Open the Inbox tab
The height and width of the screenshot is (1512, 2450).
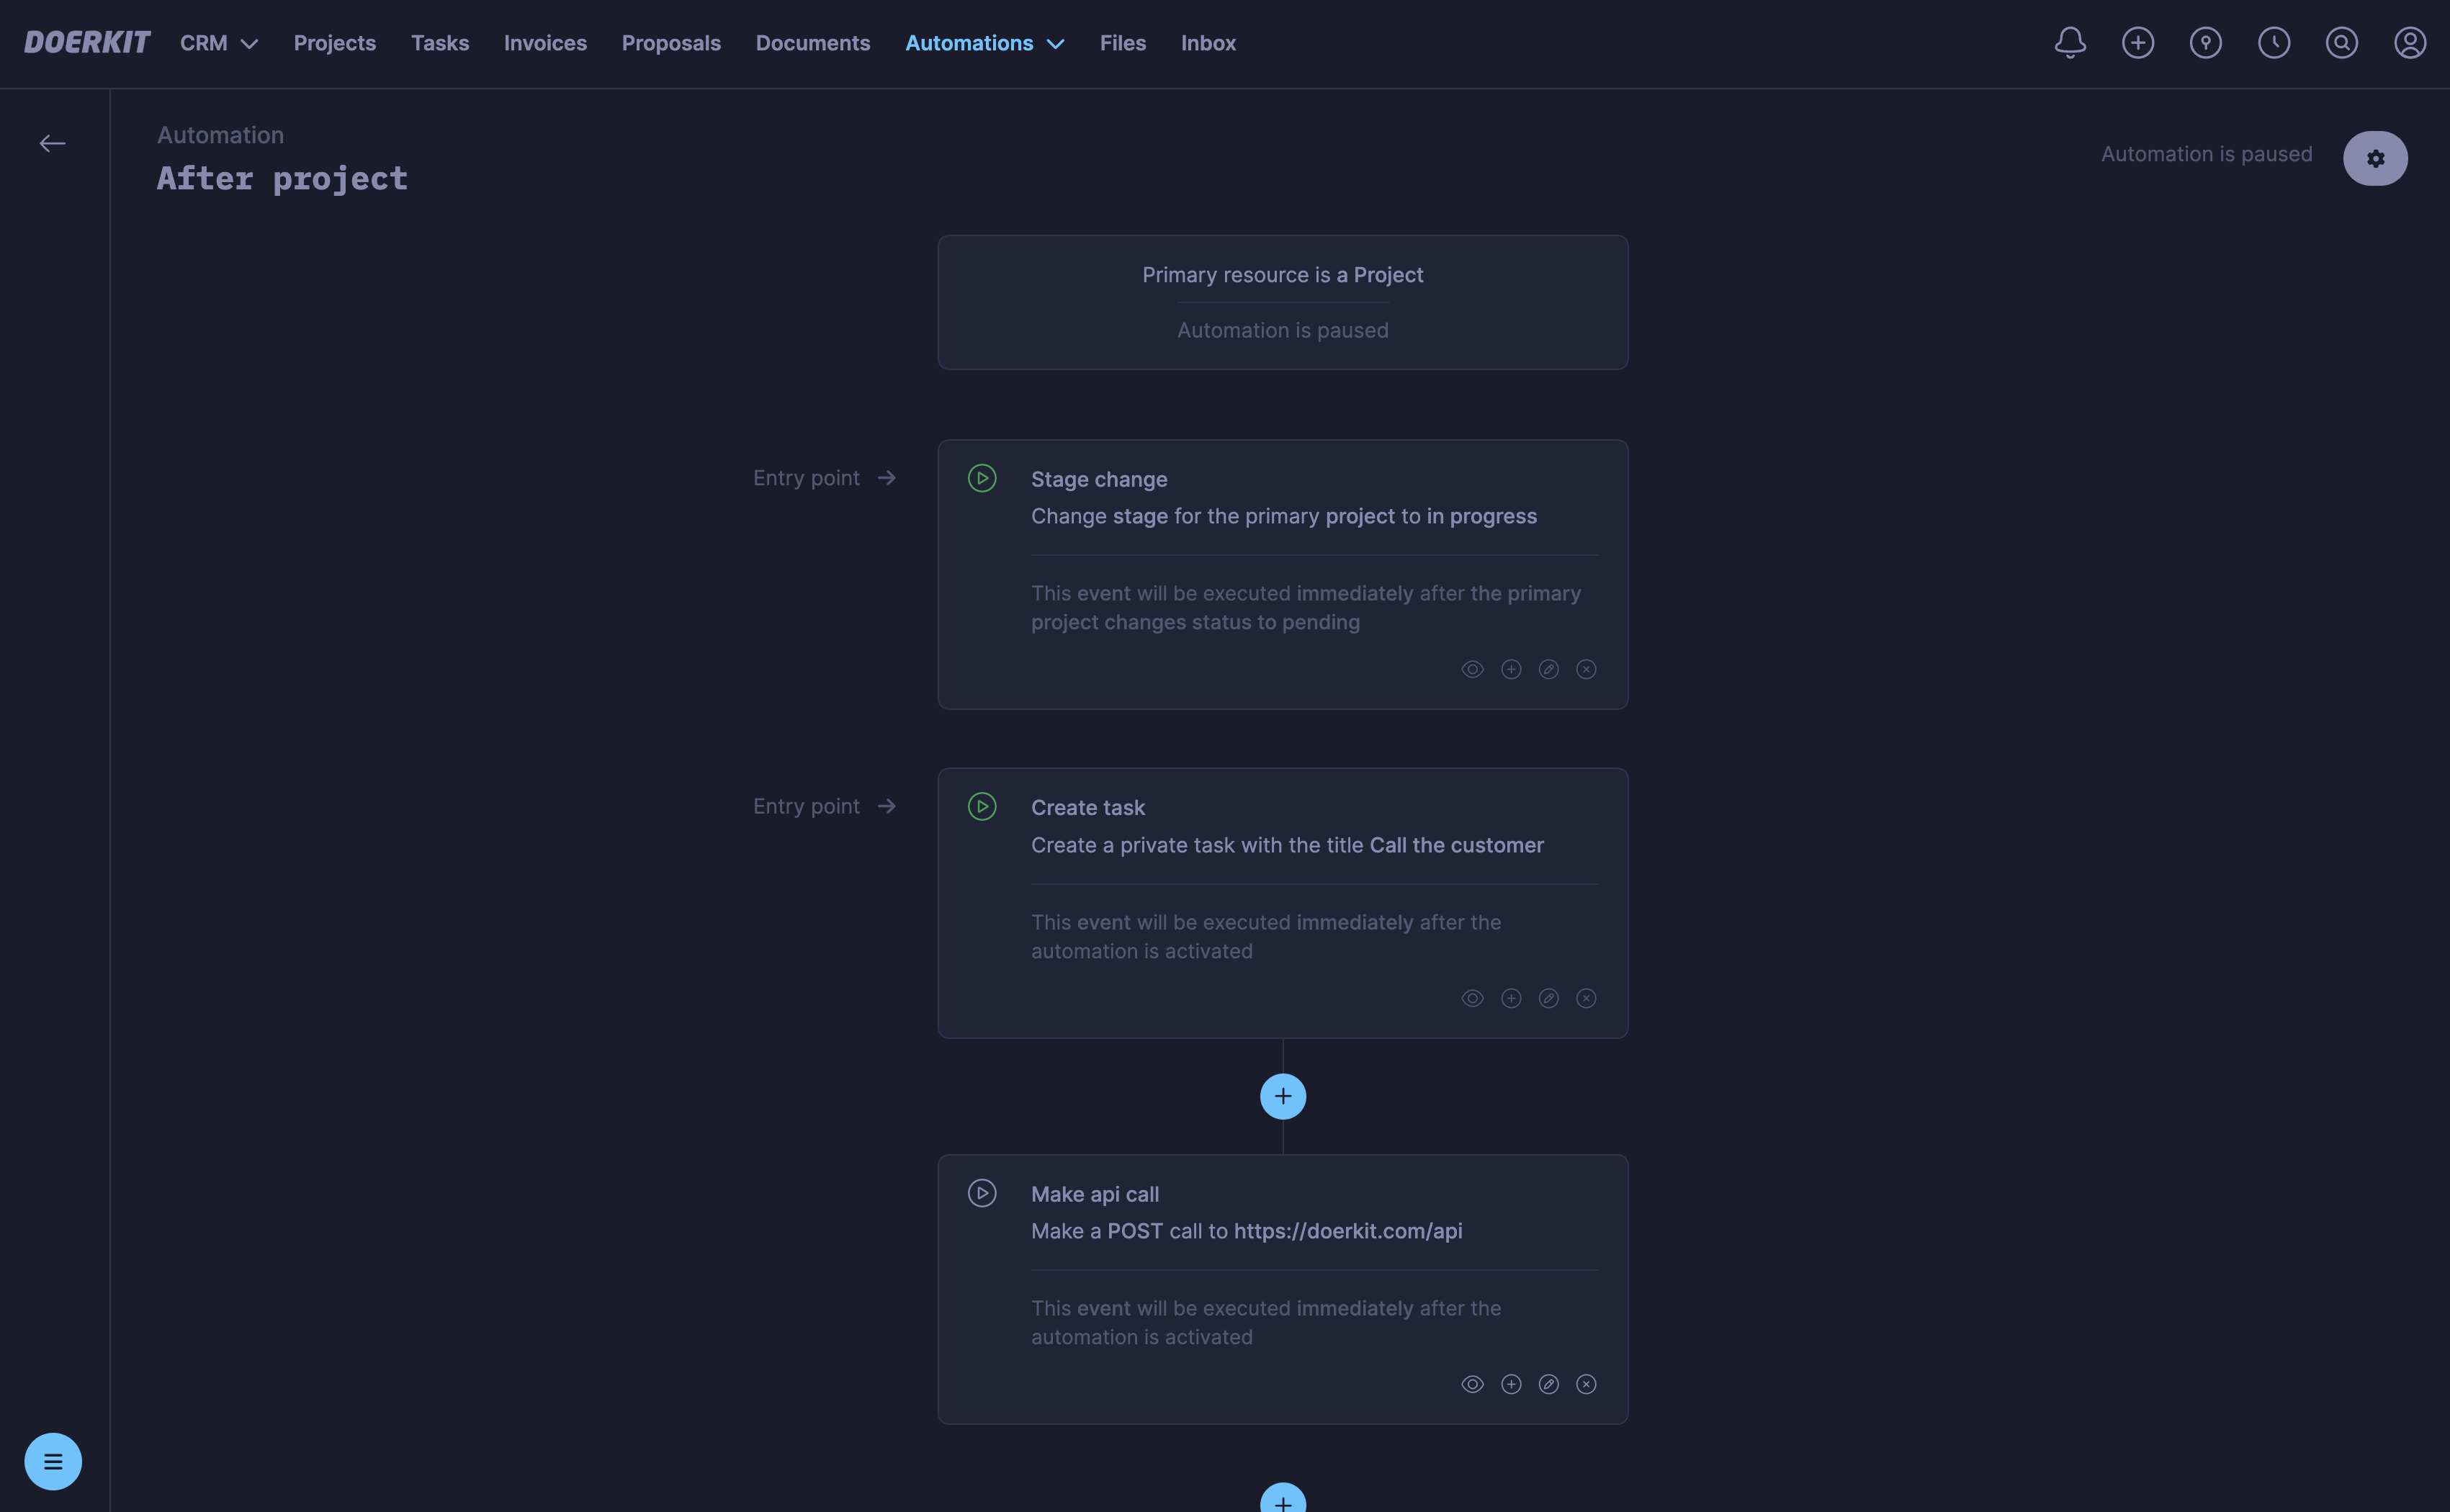tap(1208, 43)
